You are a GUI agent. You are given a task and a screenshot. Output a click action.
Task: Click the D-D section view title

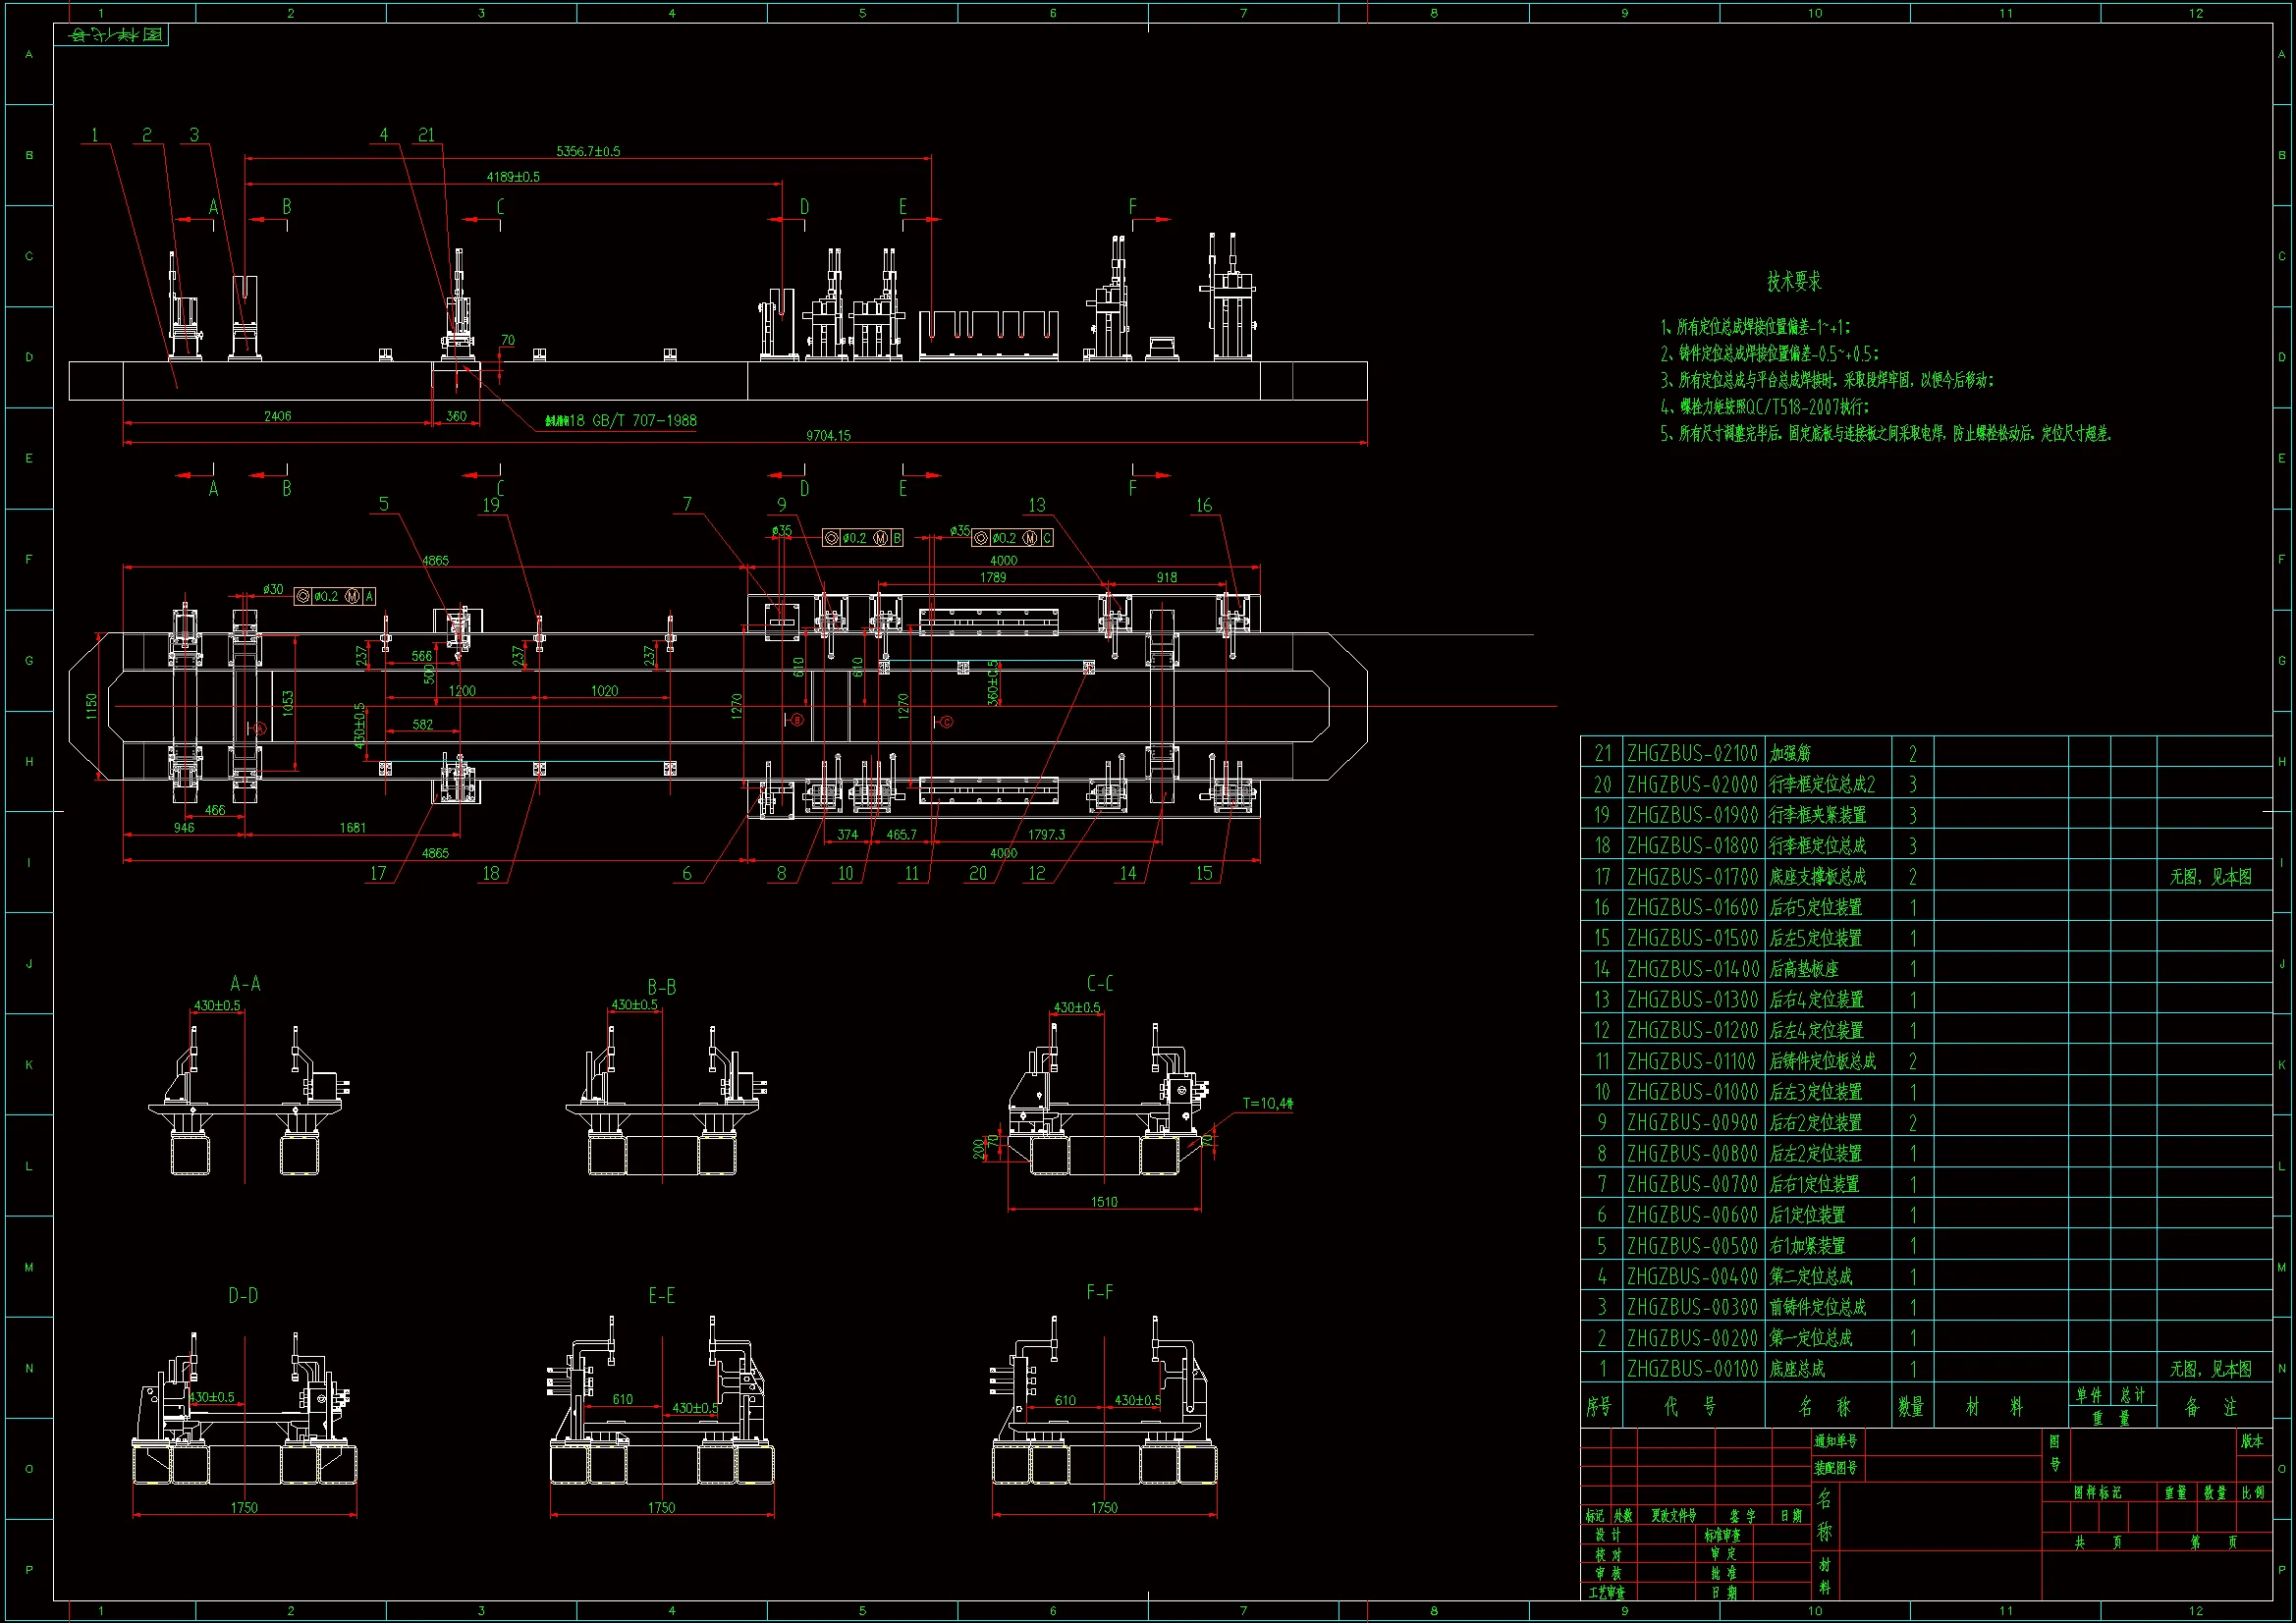click(243, 1295)
